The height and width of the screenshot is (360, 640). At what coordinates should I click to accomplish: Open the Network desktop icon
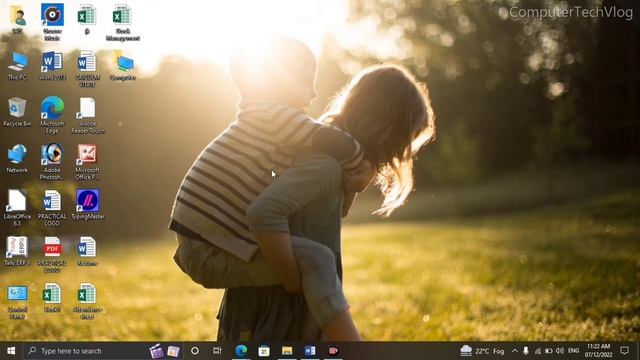pos(17,158)
